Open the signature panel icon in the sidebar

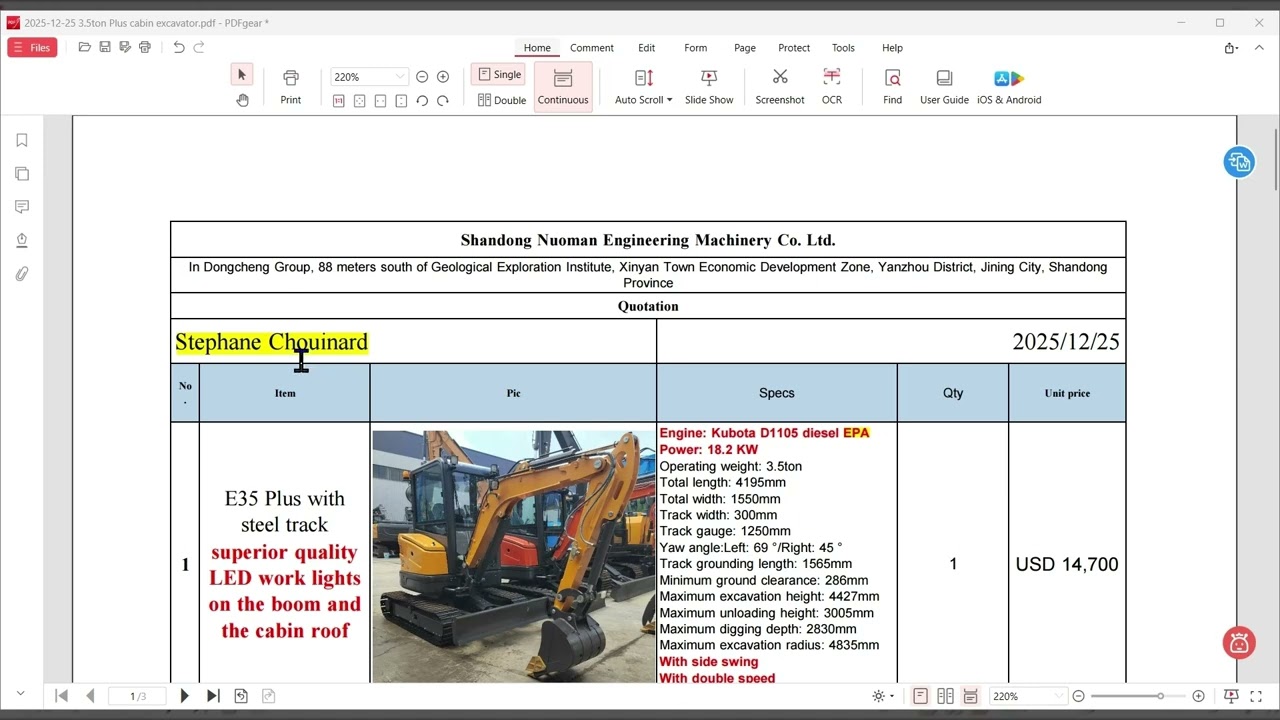22,240
